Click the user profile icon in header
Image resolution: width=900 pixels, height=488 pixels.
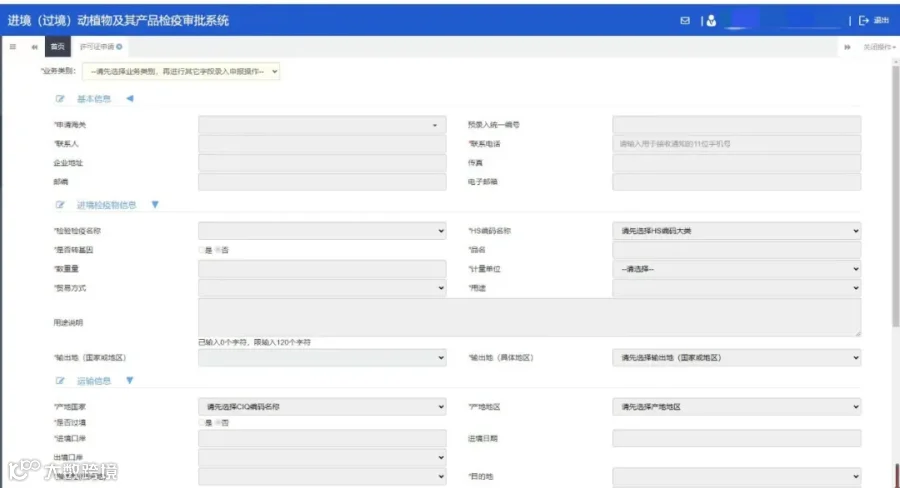click(711, 21)
